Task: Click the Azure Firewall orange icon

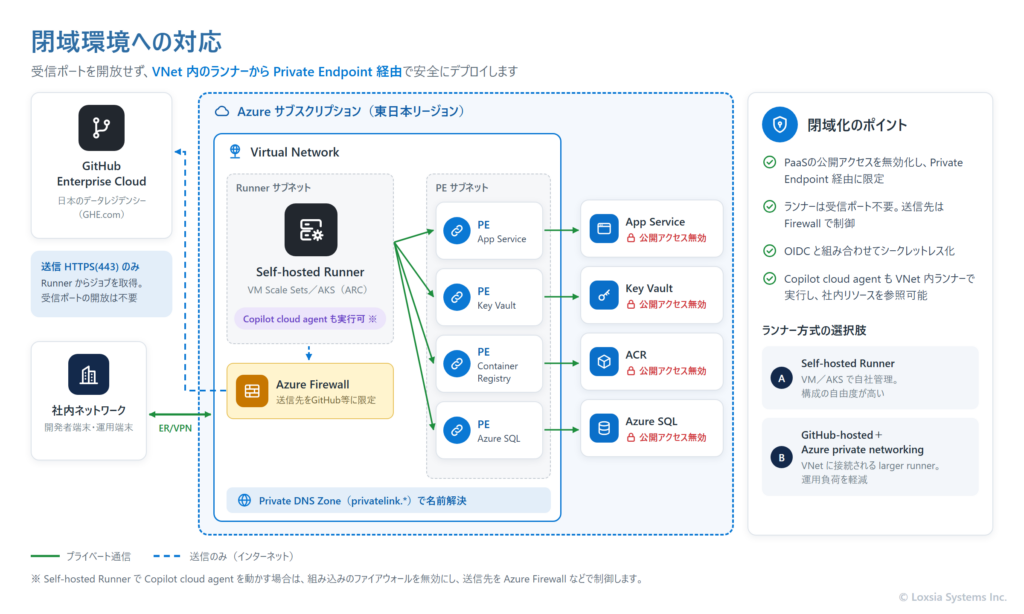Action: coord(252,391)
